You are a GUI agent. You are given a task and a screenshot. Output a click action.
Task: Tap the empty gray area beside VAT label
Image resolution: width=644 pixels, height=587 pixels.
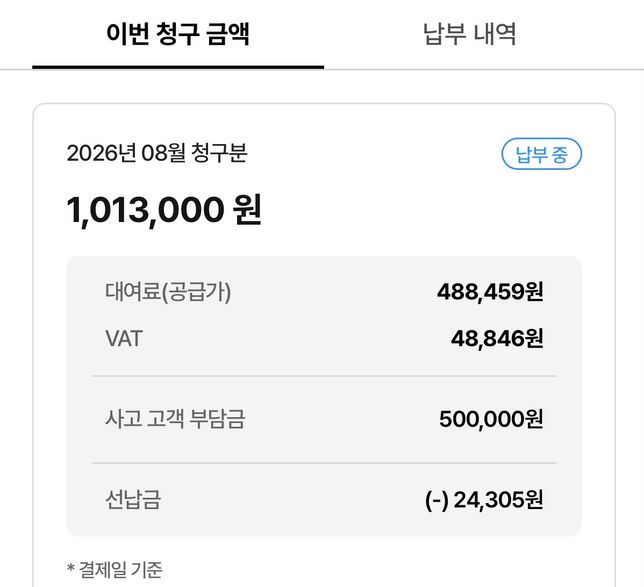(x=296, y=339)
